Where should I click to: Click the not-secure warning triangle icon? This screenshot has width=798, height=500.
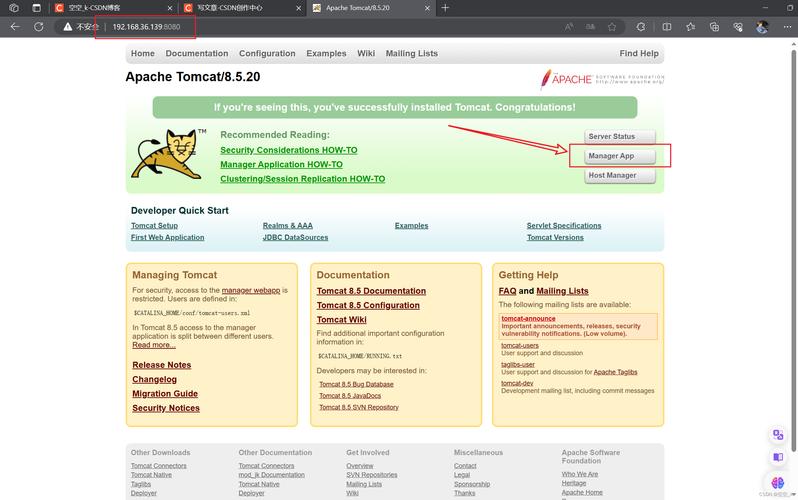click(x=68, y=27)
